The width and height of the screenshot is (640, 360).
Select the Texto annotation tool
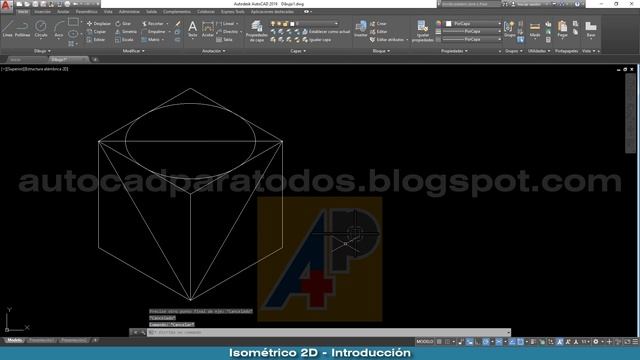(192, 29)
